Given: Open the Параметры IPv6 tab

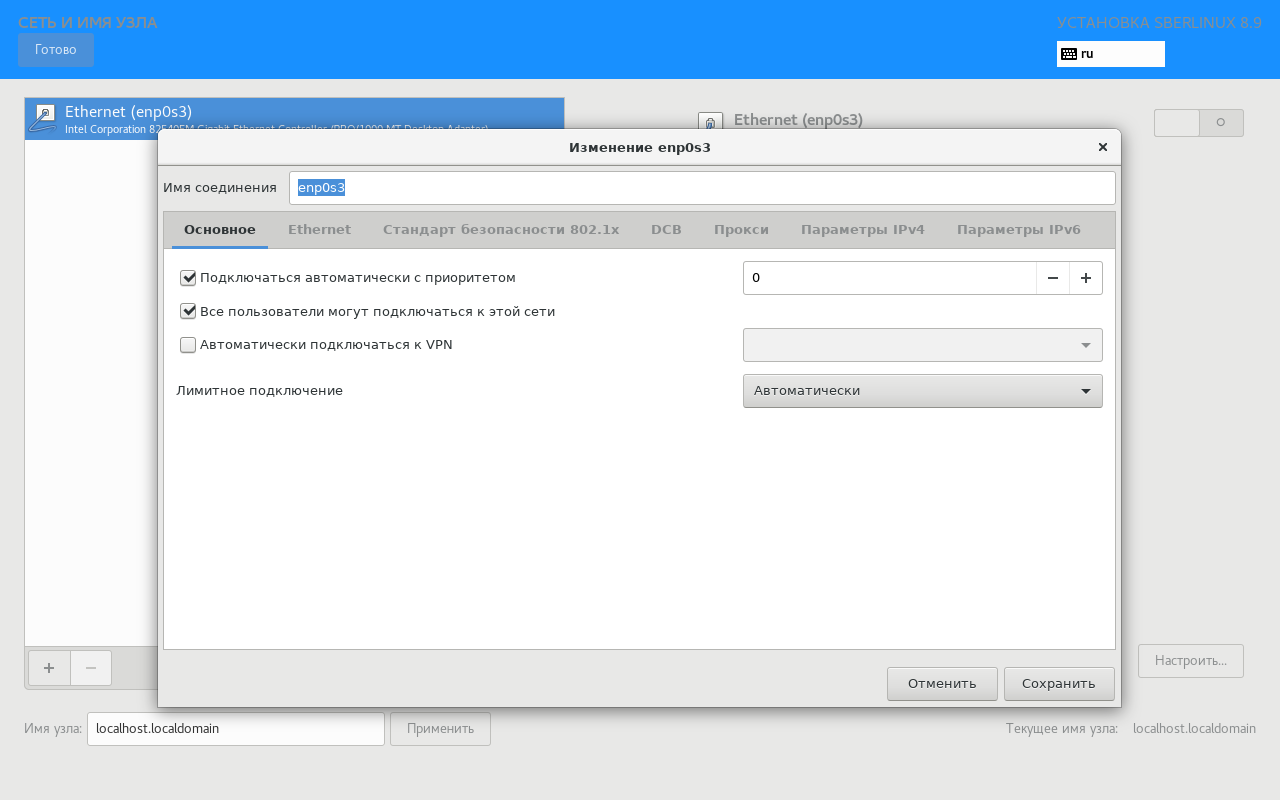Looking at the screenshot, I should click(x=1018, y=230).
